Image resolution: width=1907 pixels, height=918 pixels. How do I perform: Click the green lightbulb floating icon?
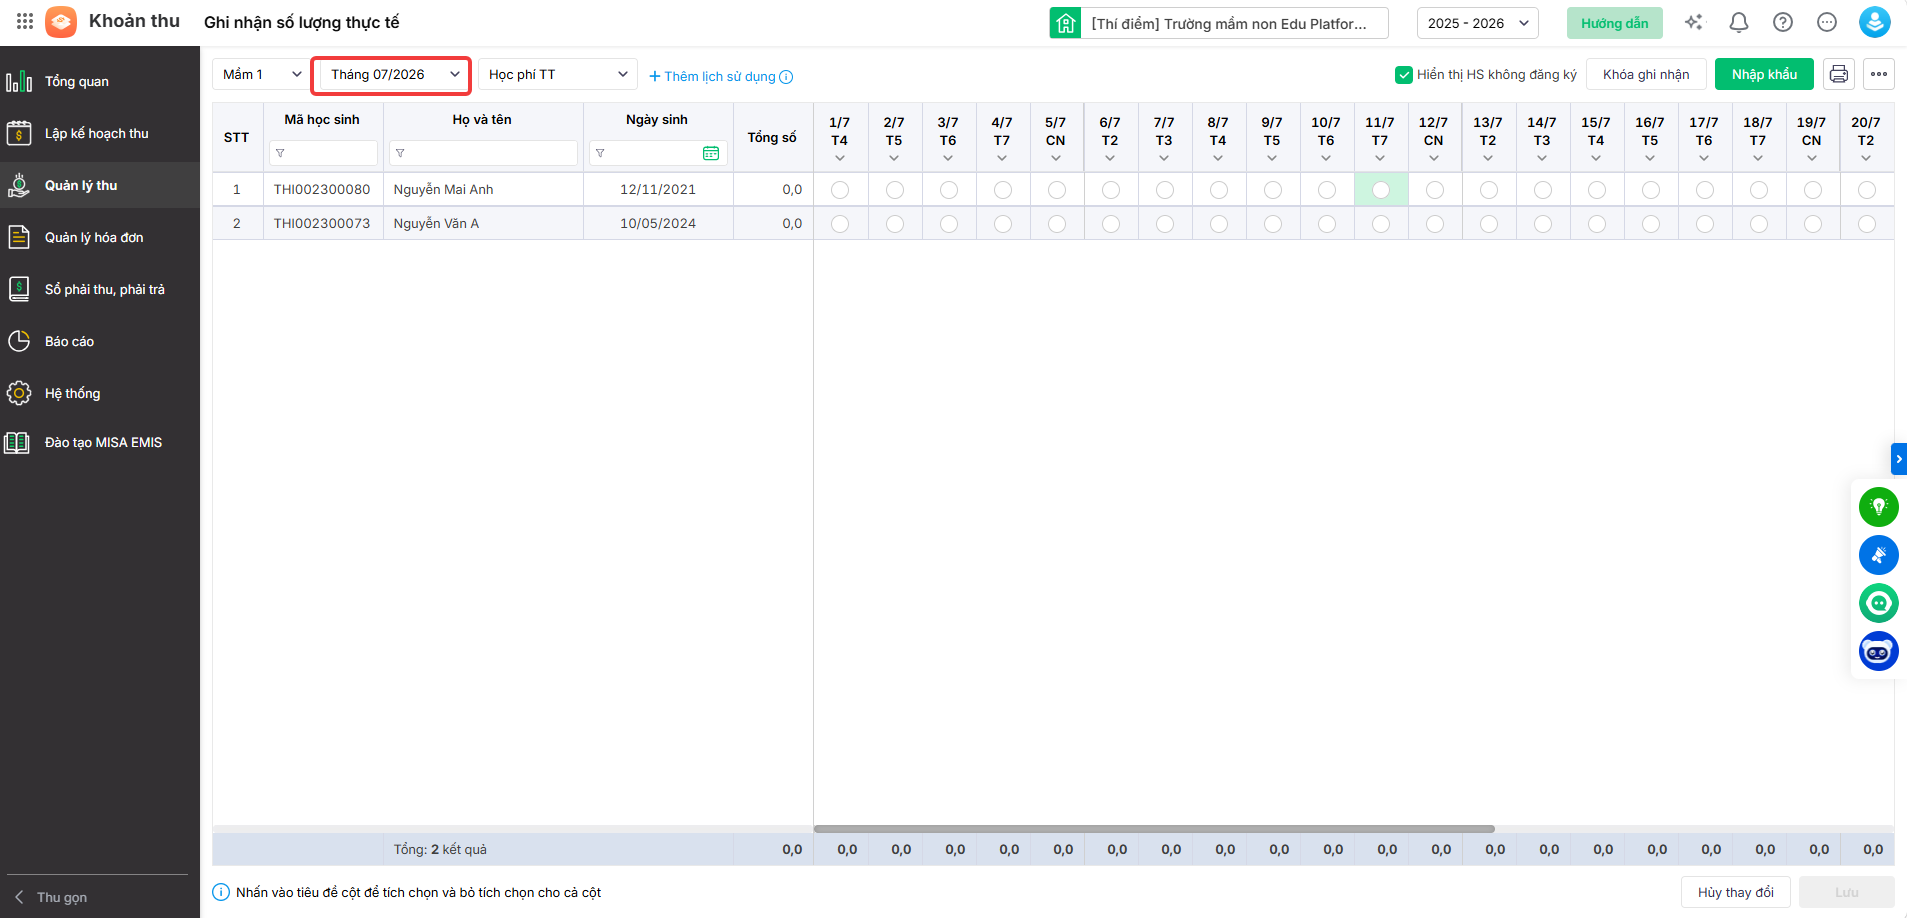tap(1879, 507)
